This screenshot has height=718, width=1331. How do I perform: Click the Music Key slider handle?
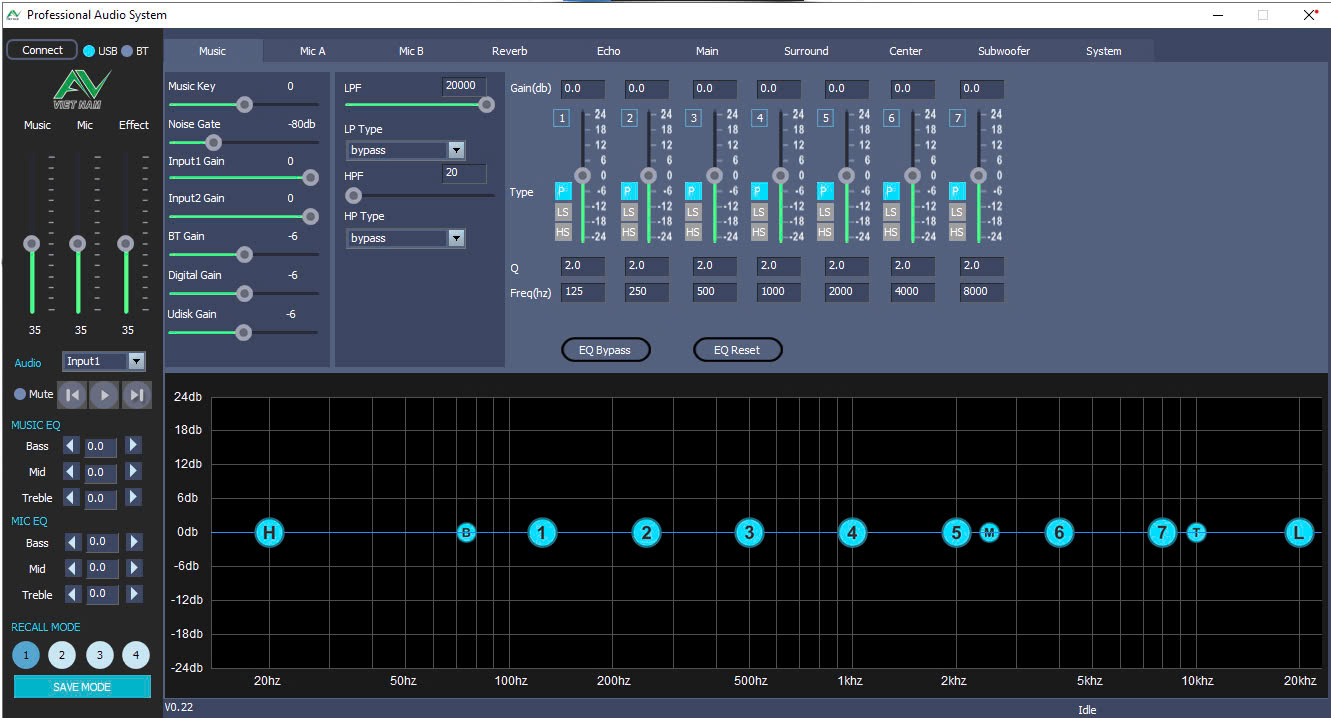pyautogui.click(x=244, y=104)
